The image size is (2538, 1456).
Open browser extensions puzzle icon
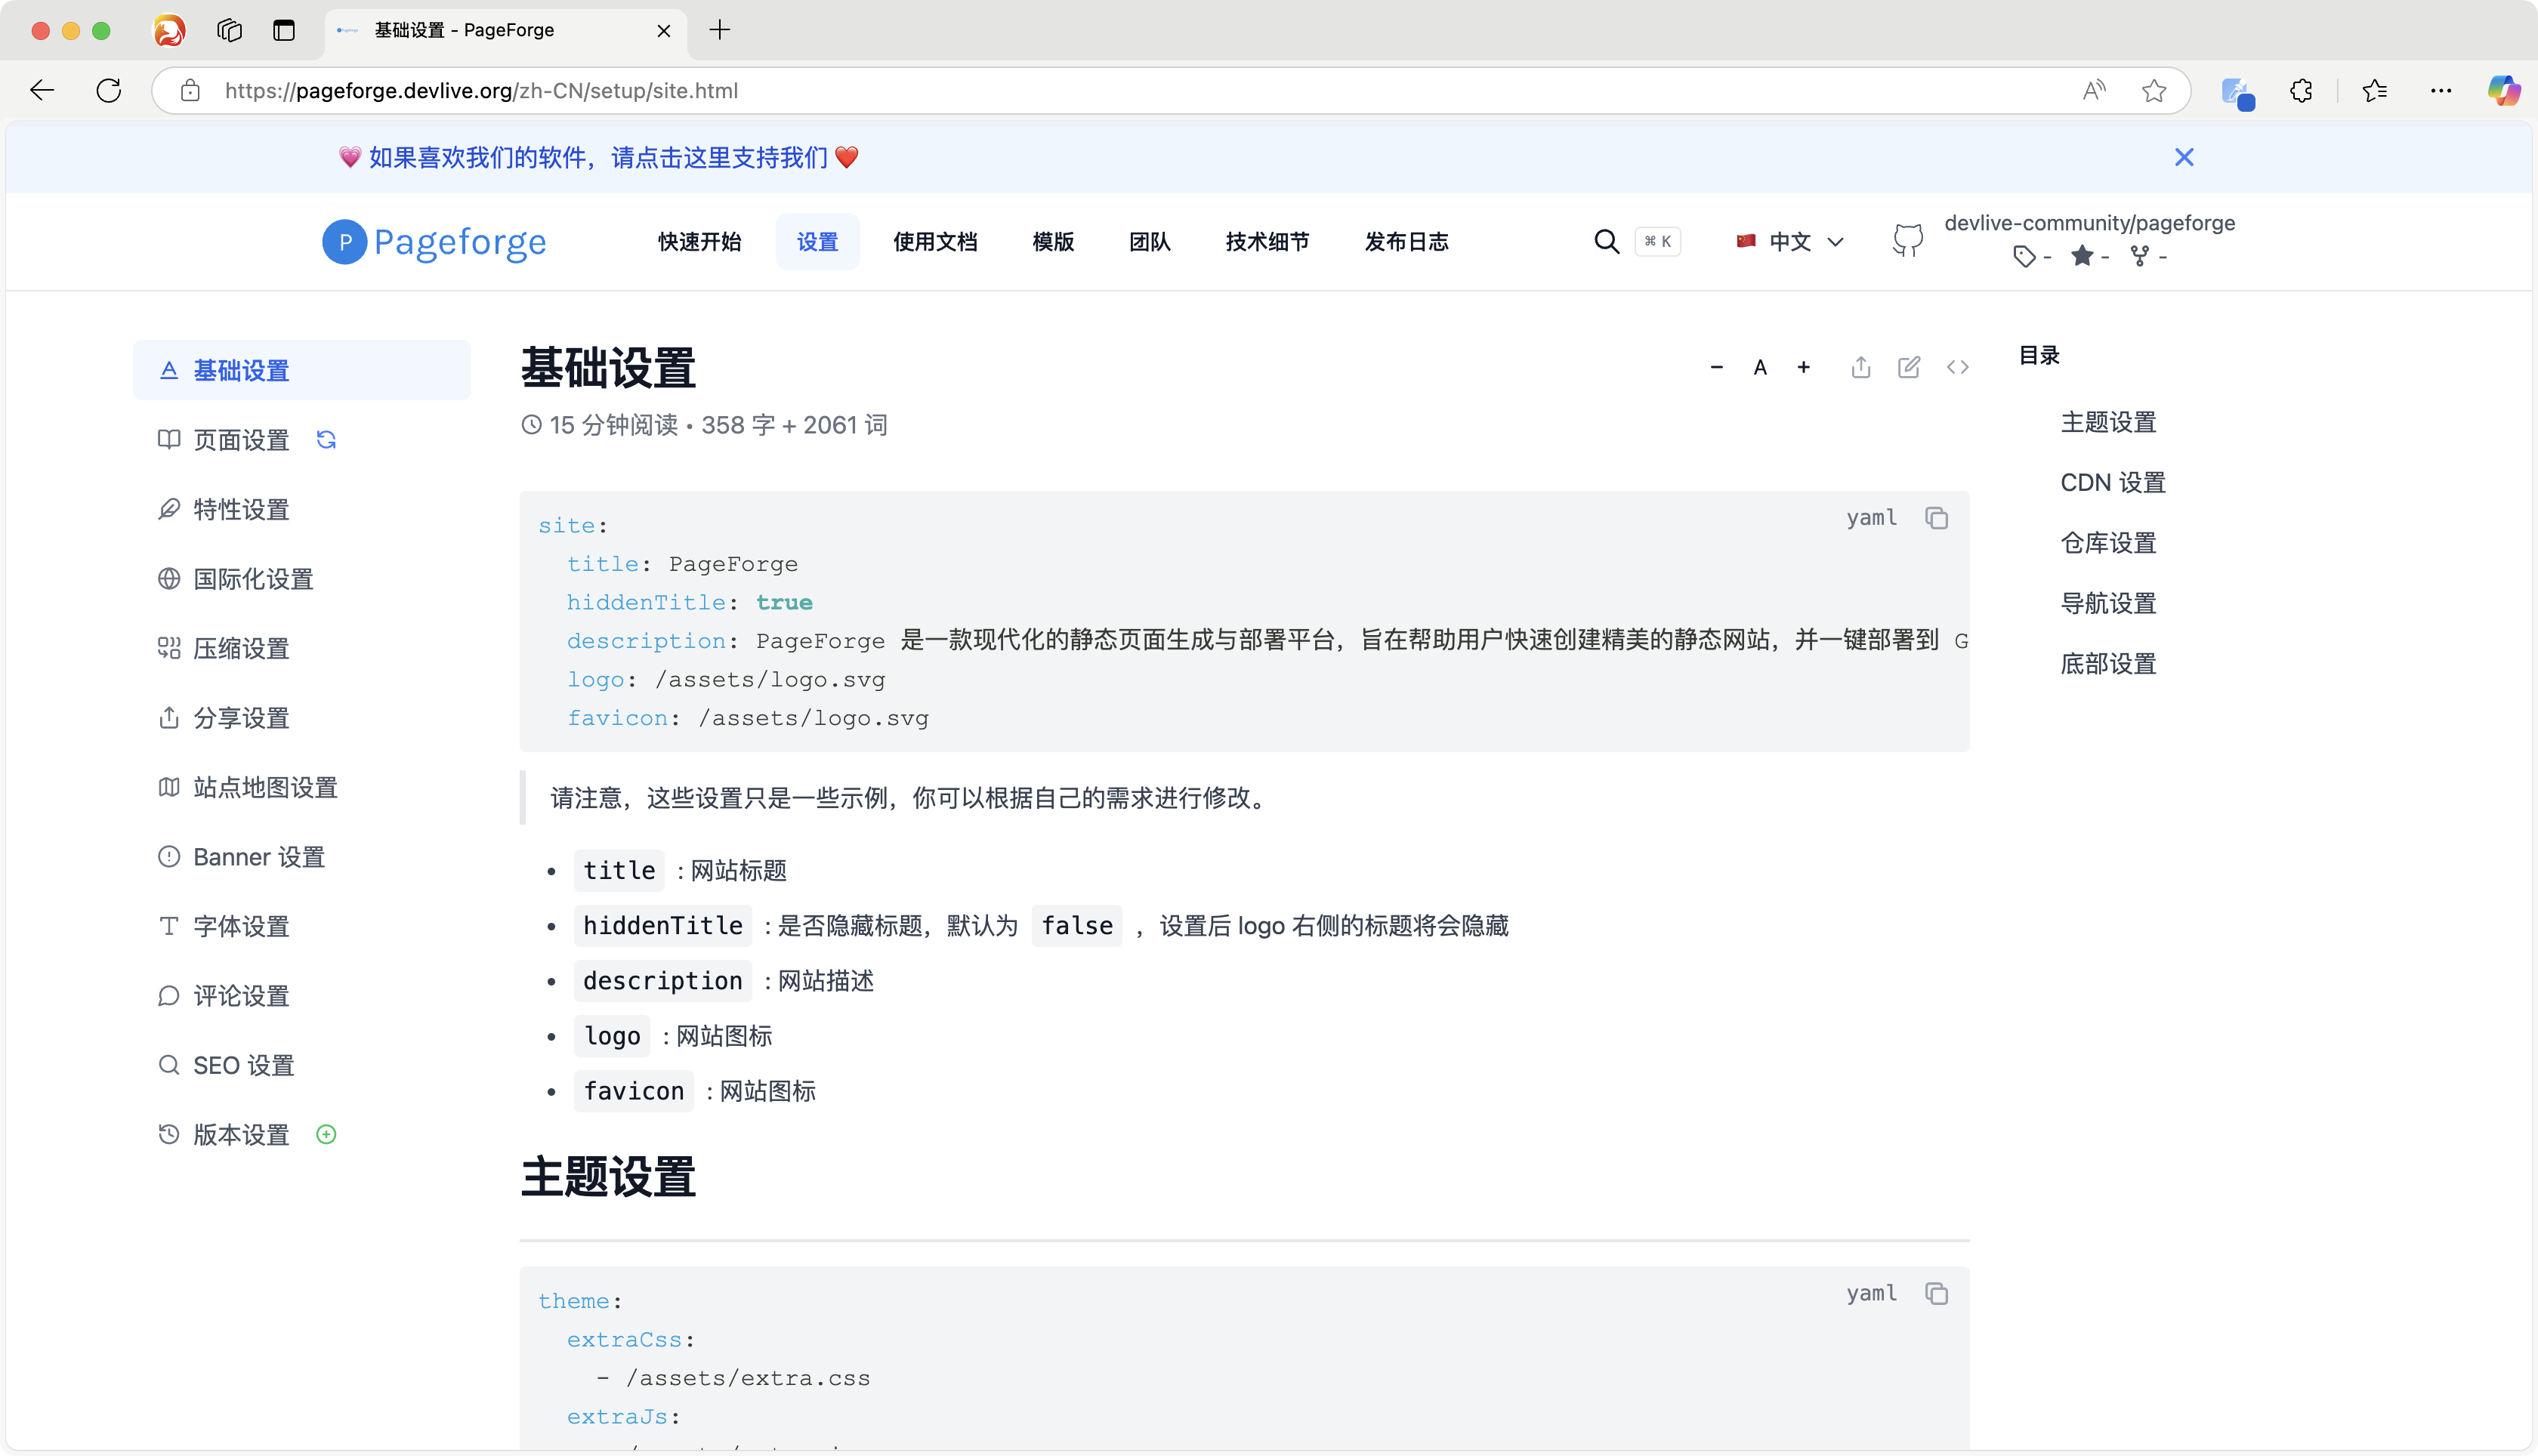tap(2301, 91)
